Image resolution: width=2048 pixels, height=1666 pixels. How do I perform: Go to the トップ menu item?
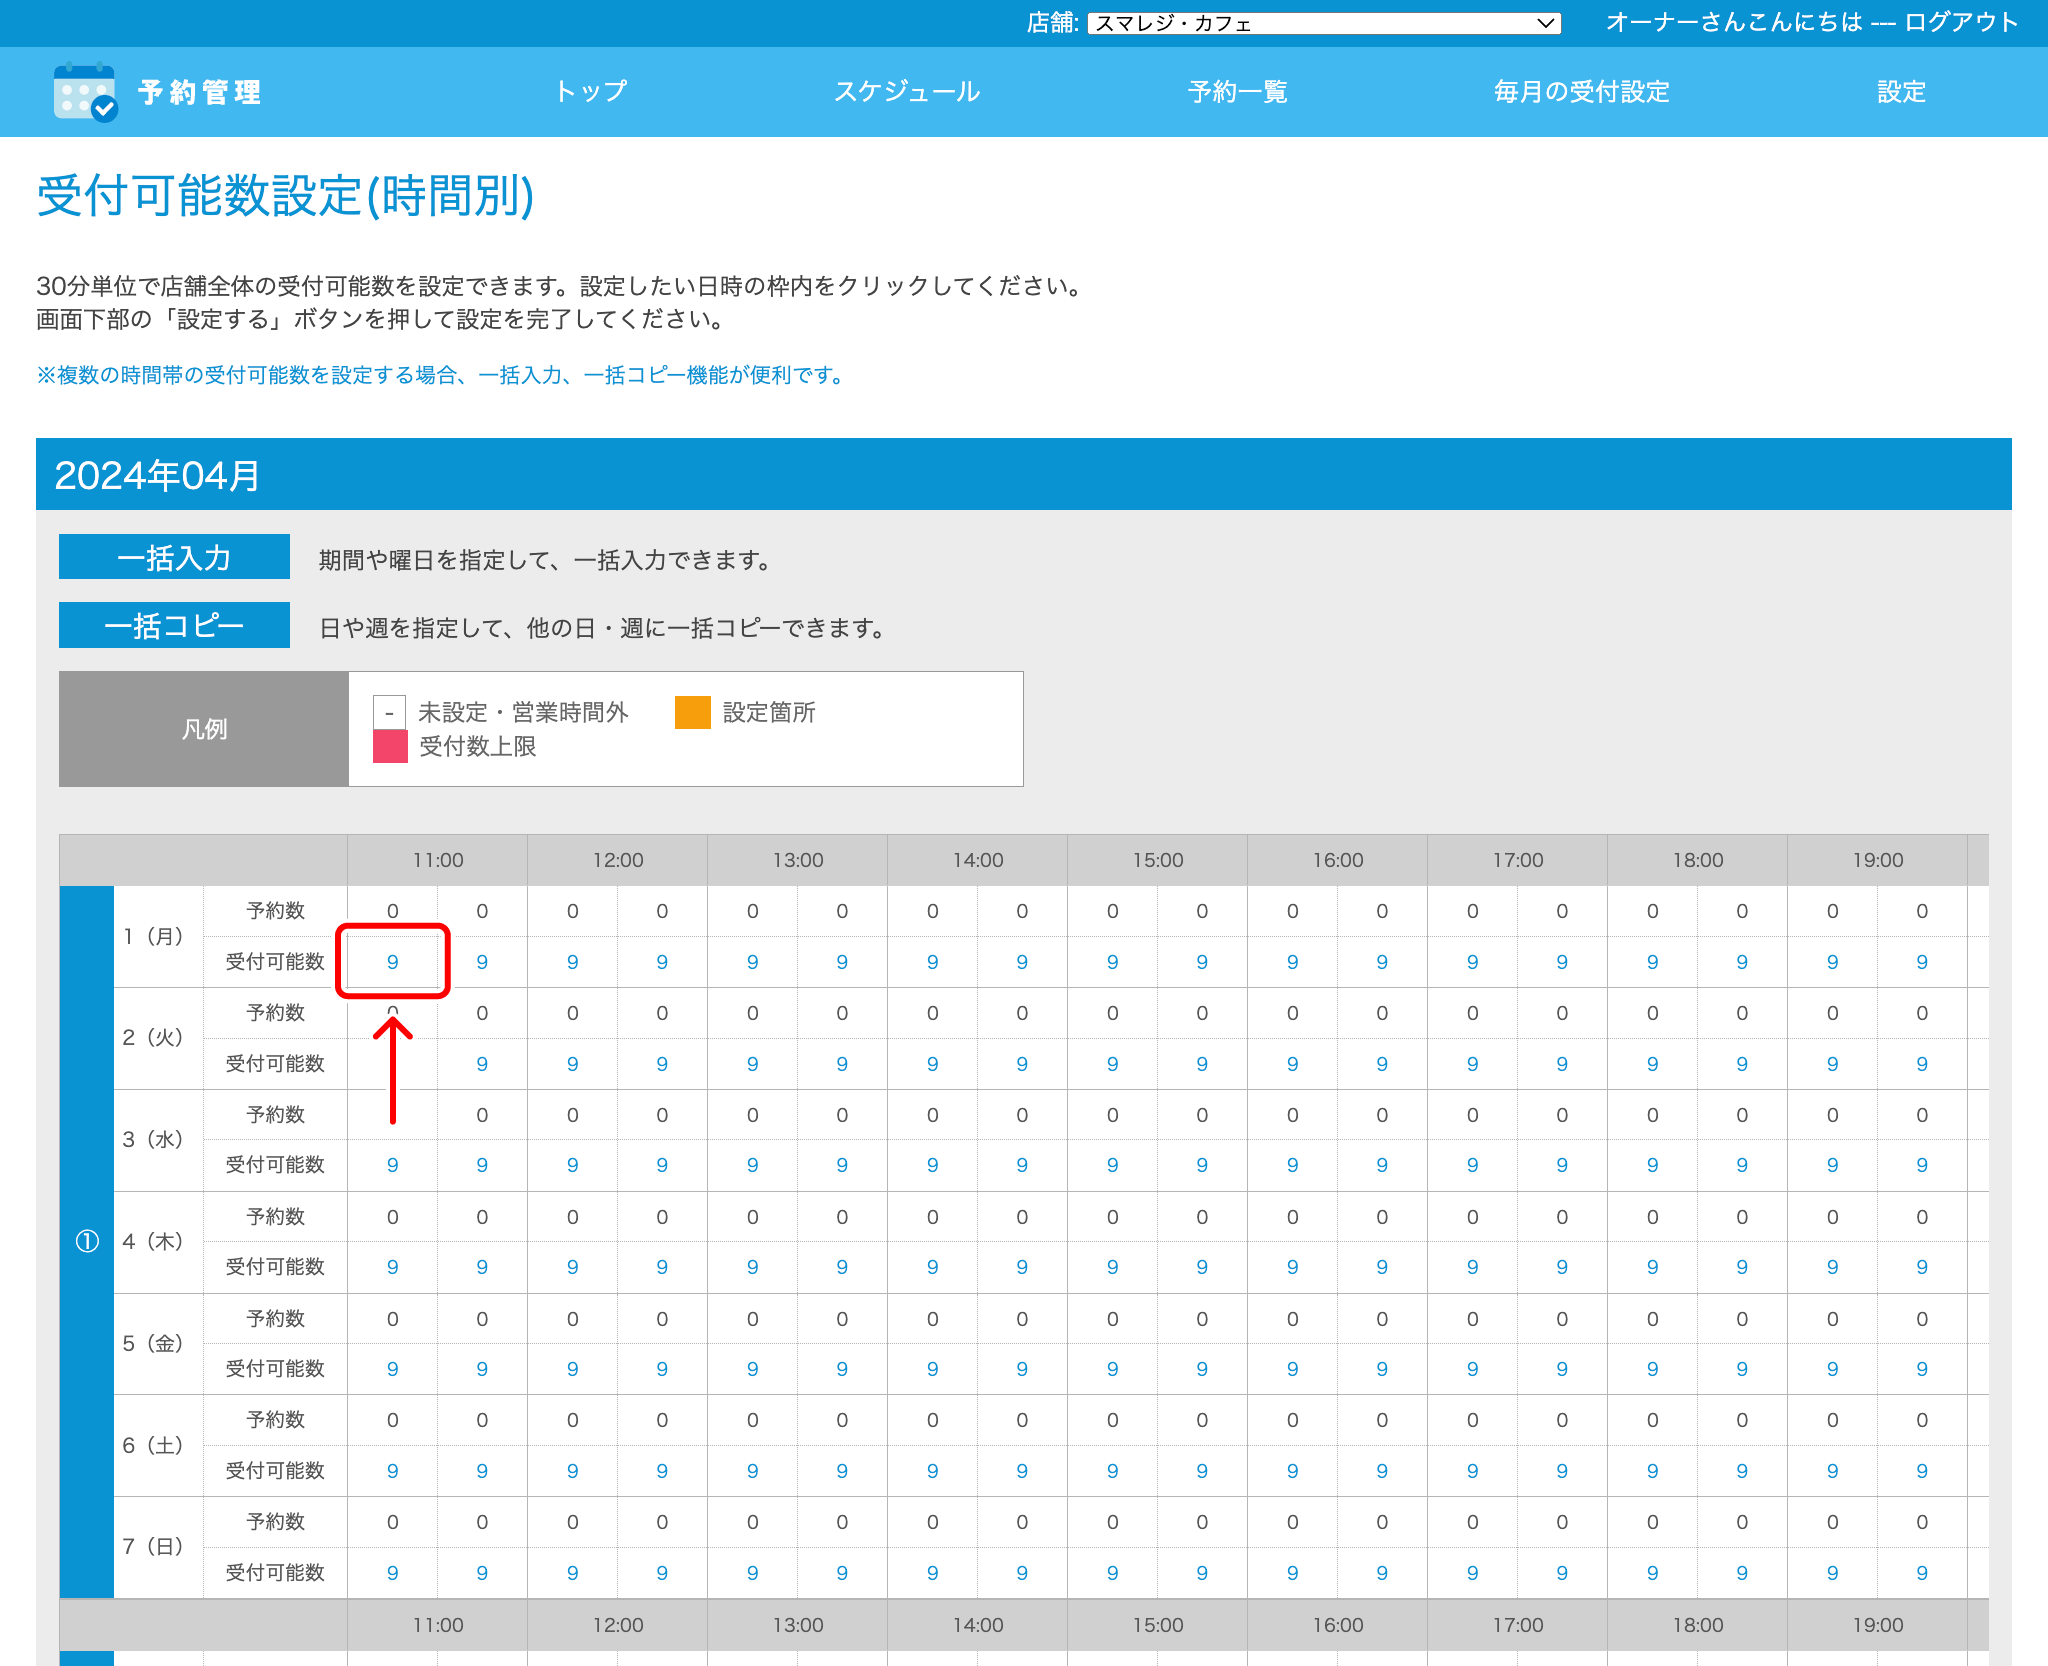click(591, 92)
